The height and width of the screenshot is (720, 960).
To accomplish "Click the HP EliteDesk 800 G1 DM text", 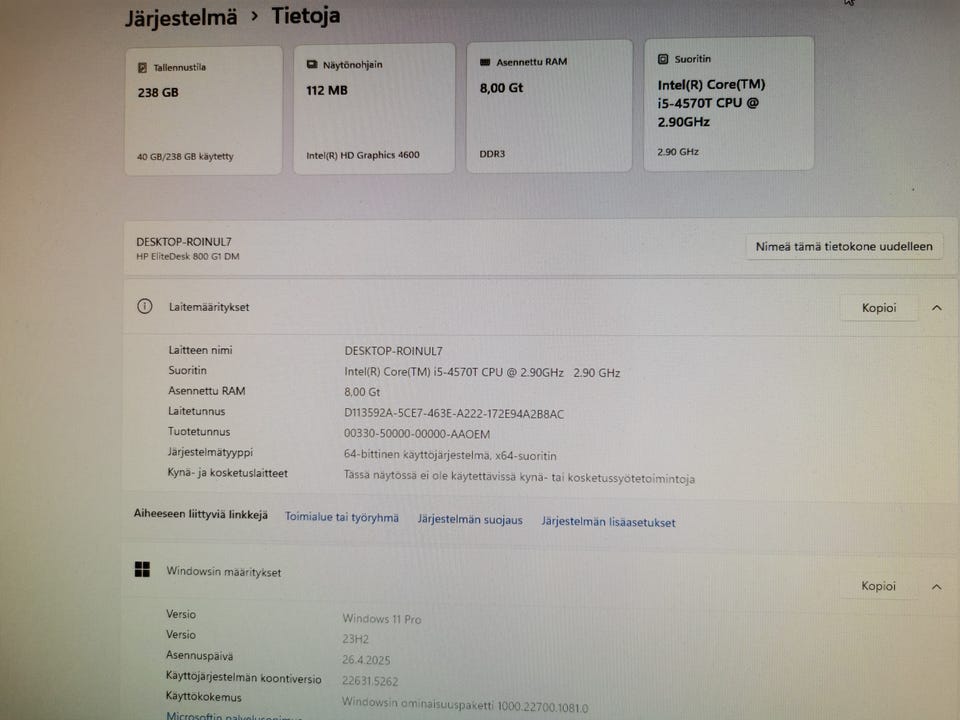I will click(x=187, y=257).
